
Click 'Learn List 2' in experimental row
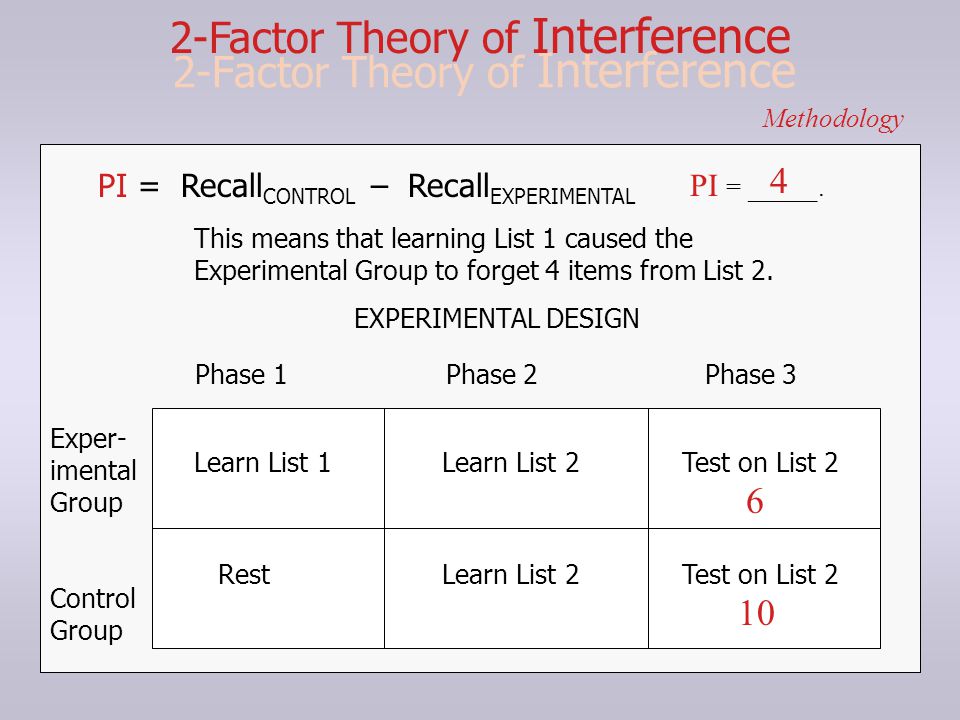coord(510,463)
